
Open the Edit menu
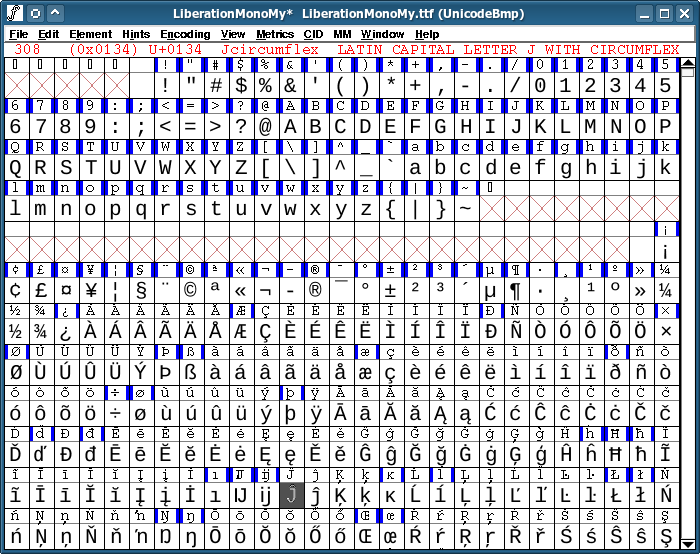tap(48, 34)
